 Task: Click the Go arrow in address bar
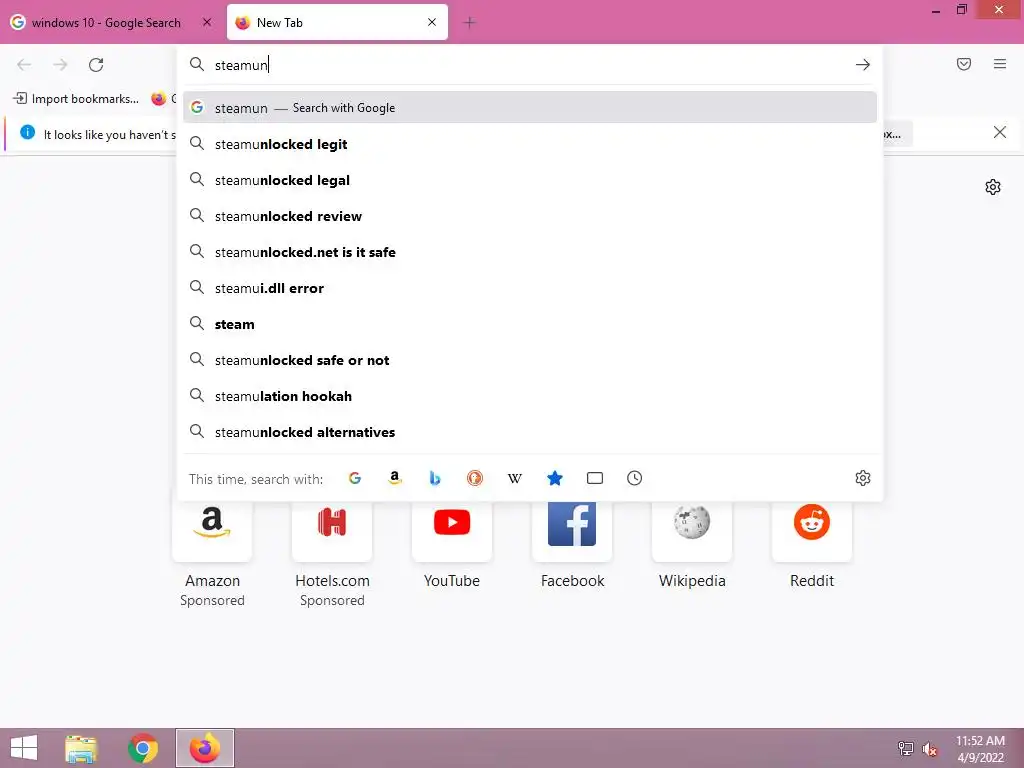click(863, 65)
